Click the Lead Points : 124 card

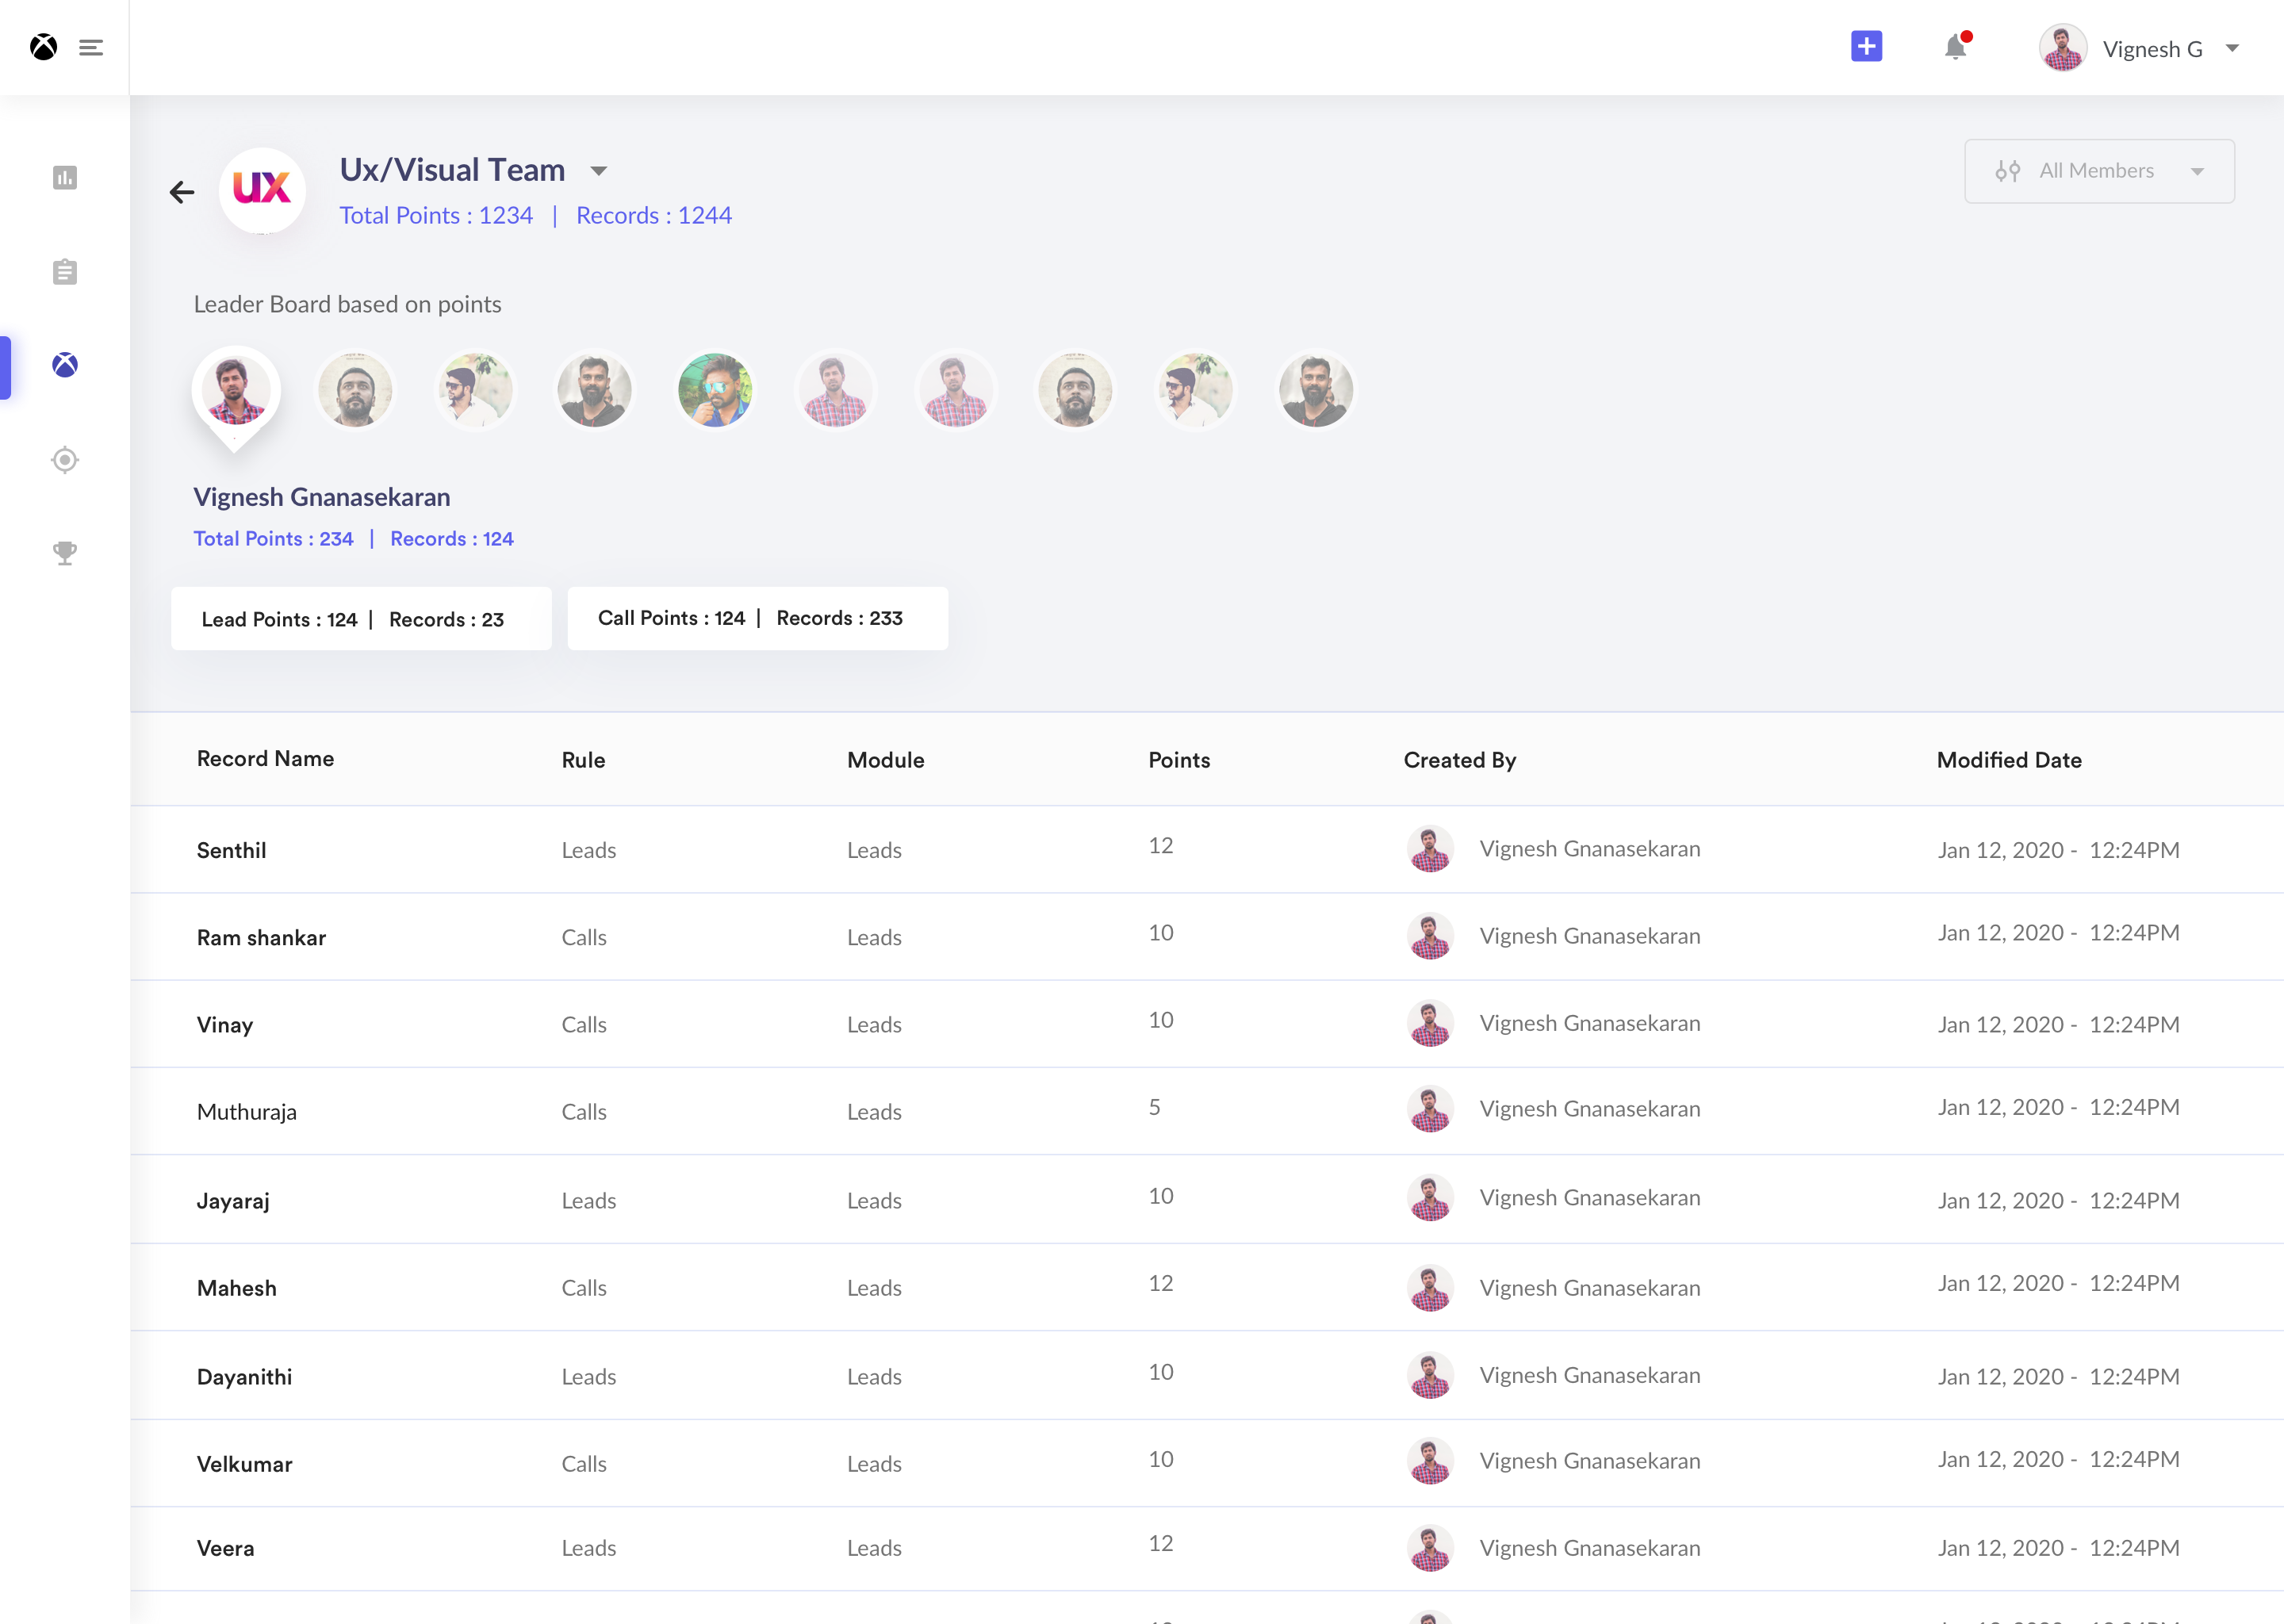click(361, 619)
